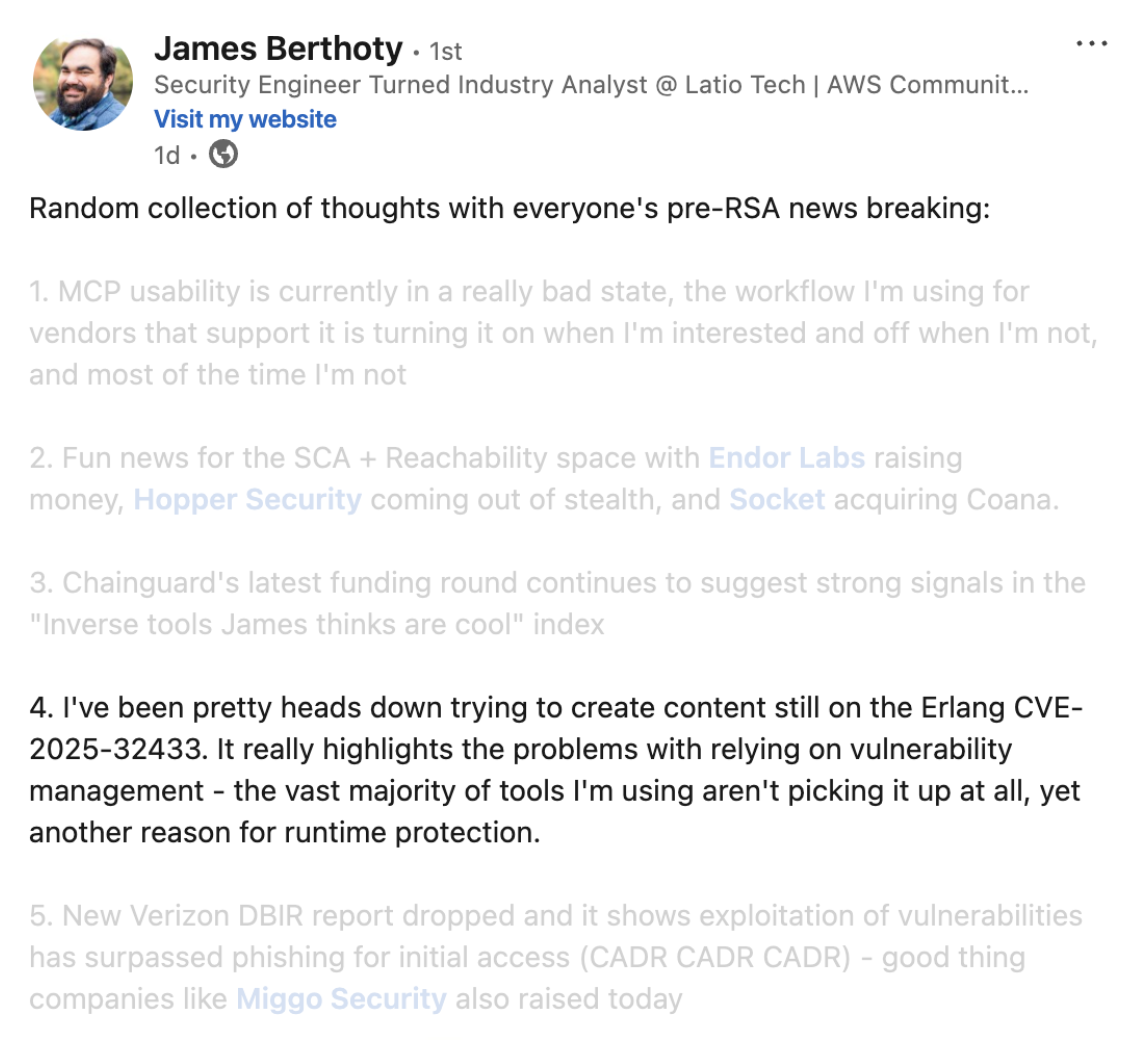1142x1046 pixels.
Task: Follow the Visit my website link
Action: click(245, 119)
